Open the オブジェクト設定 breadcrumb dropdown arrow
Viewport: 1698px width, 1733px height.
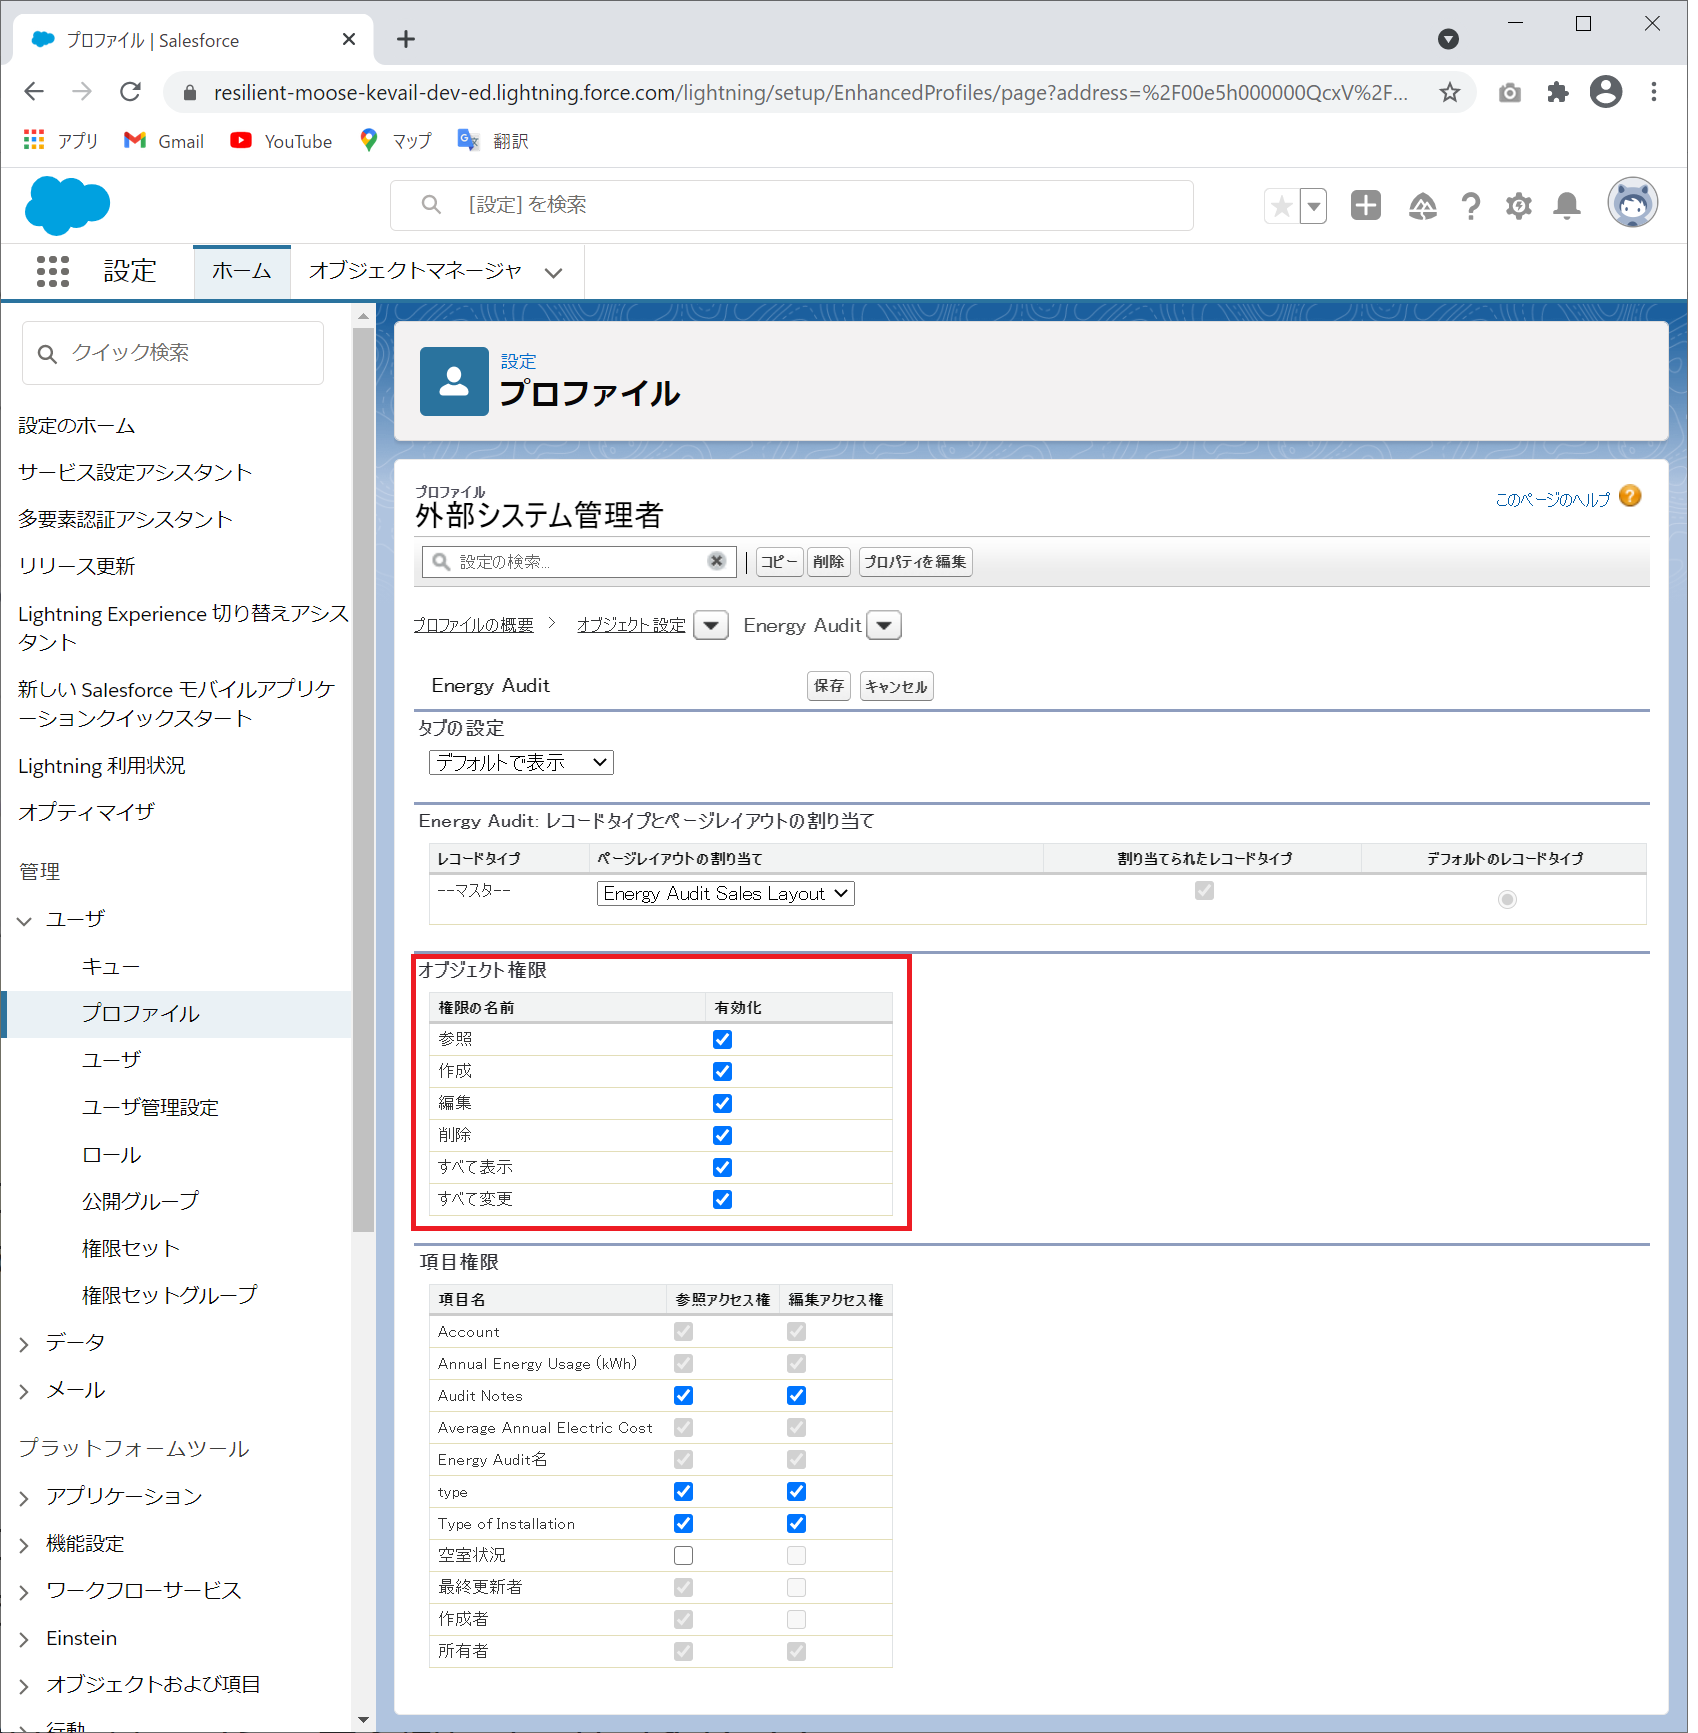tap(711, 625)
